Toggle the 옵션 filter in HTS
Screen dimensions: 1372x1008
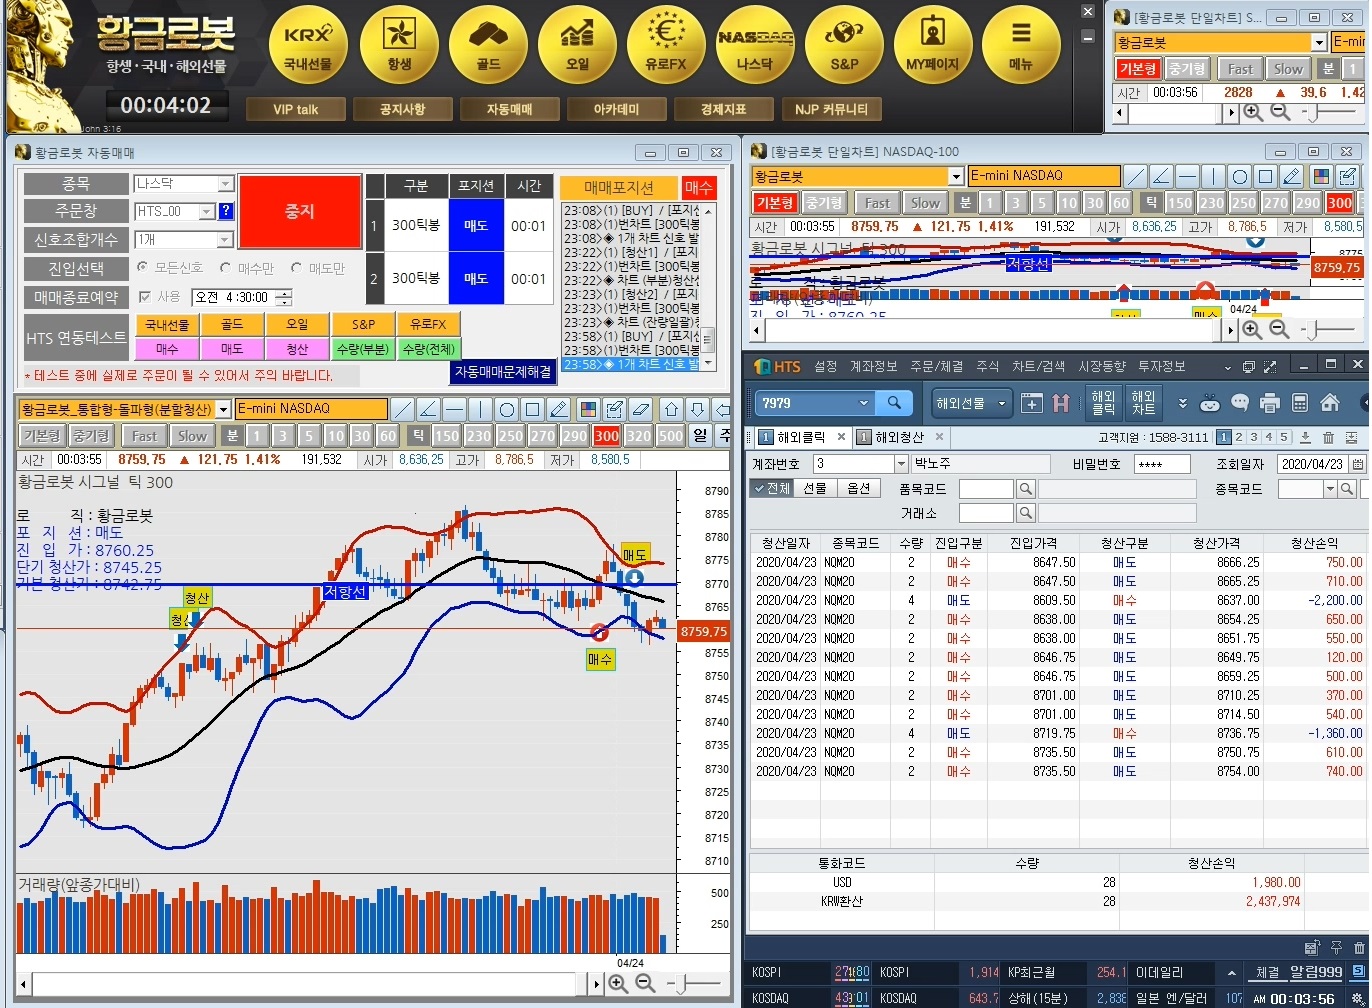[859, 488]
